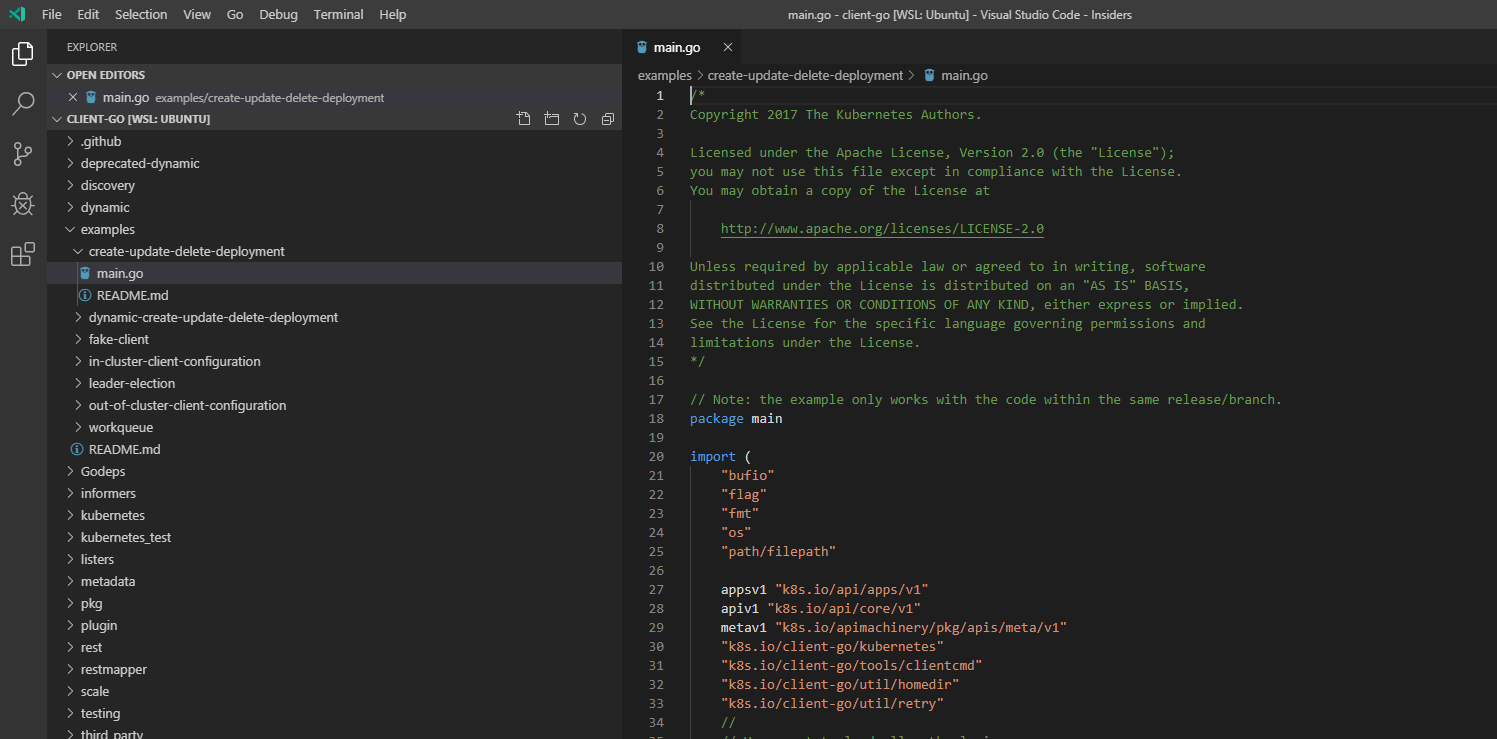Close main.go in Open Editors list
1497x739 pixels.
point(72,97)
